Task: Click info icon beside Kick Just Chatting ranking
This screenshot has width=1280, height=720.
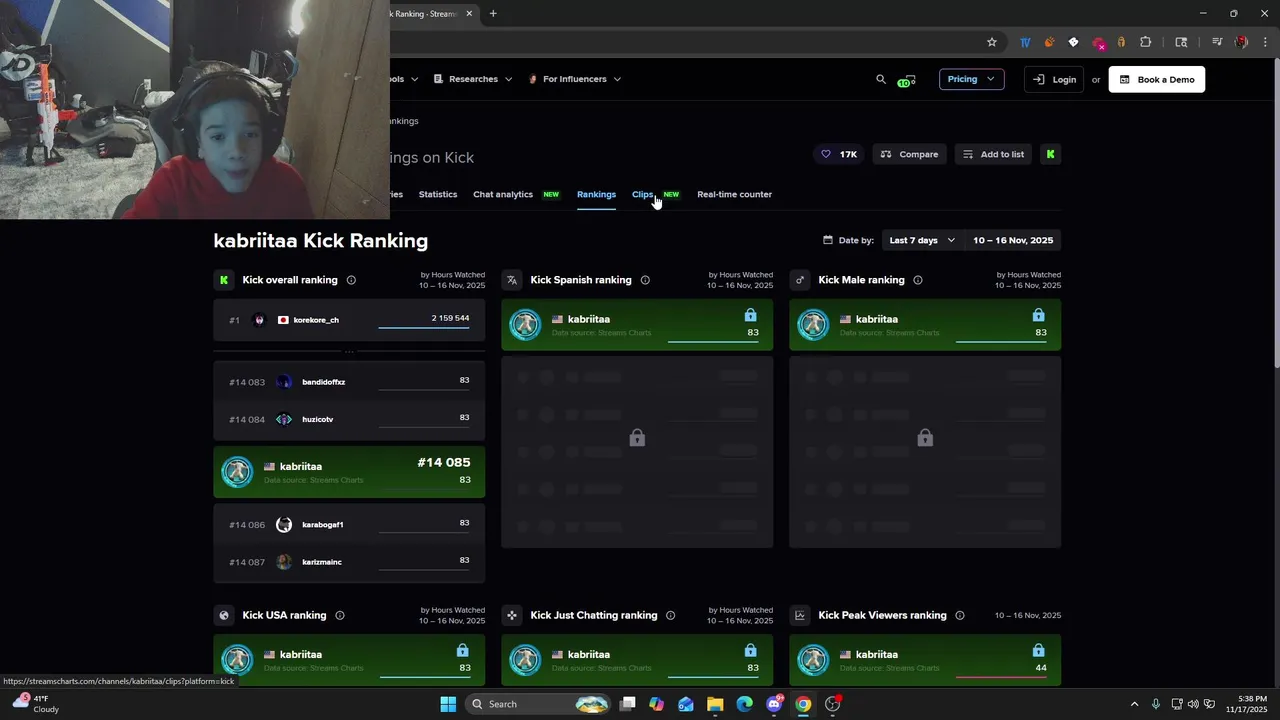Action: (671, 615)
